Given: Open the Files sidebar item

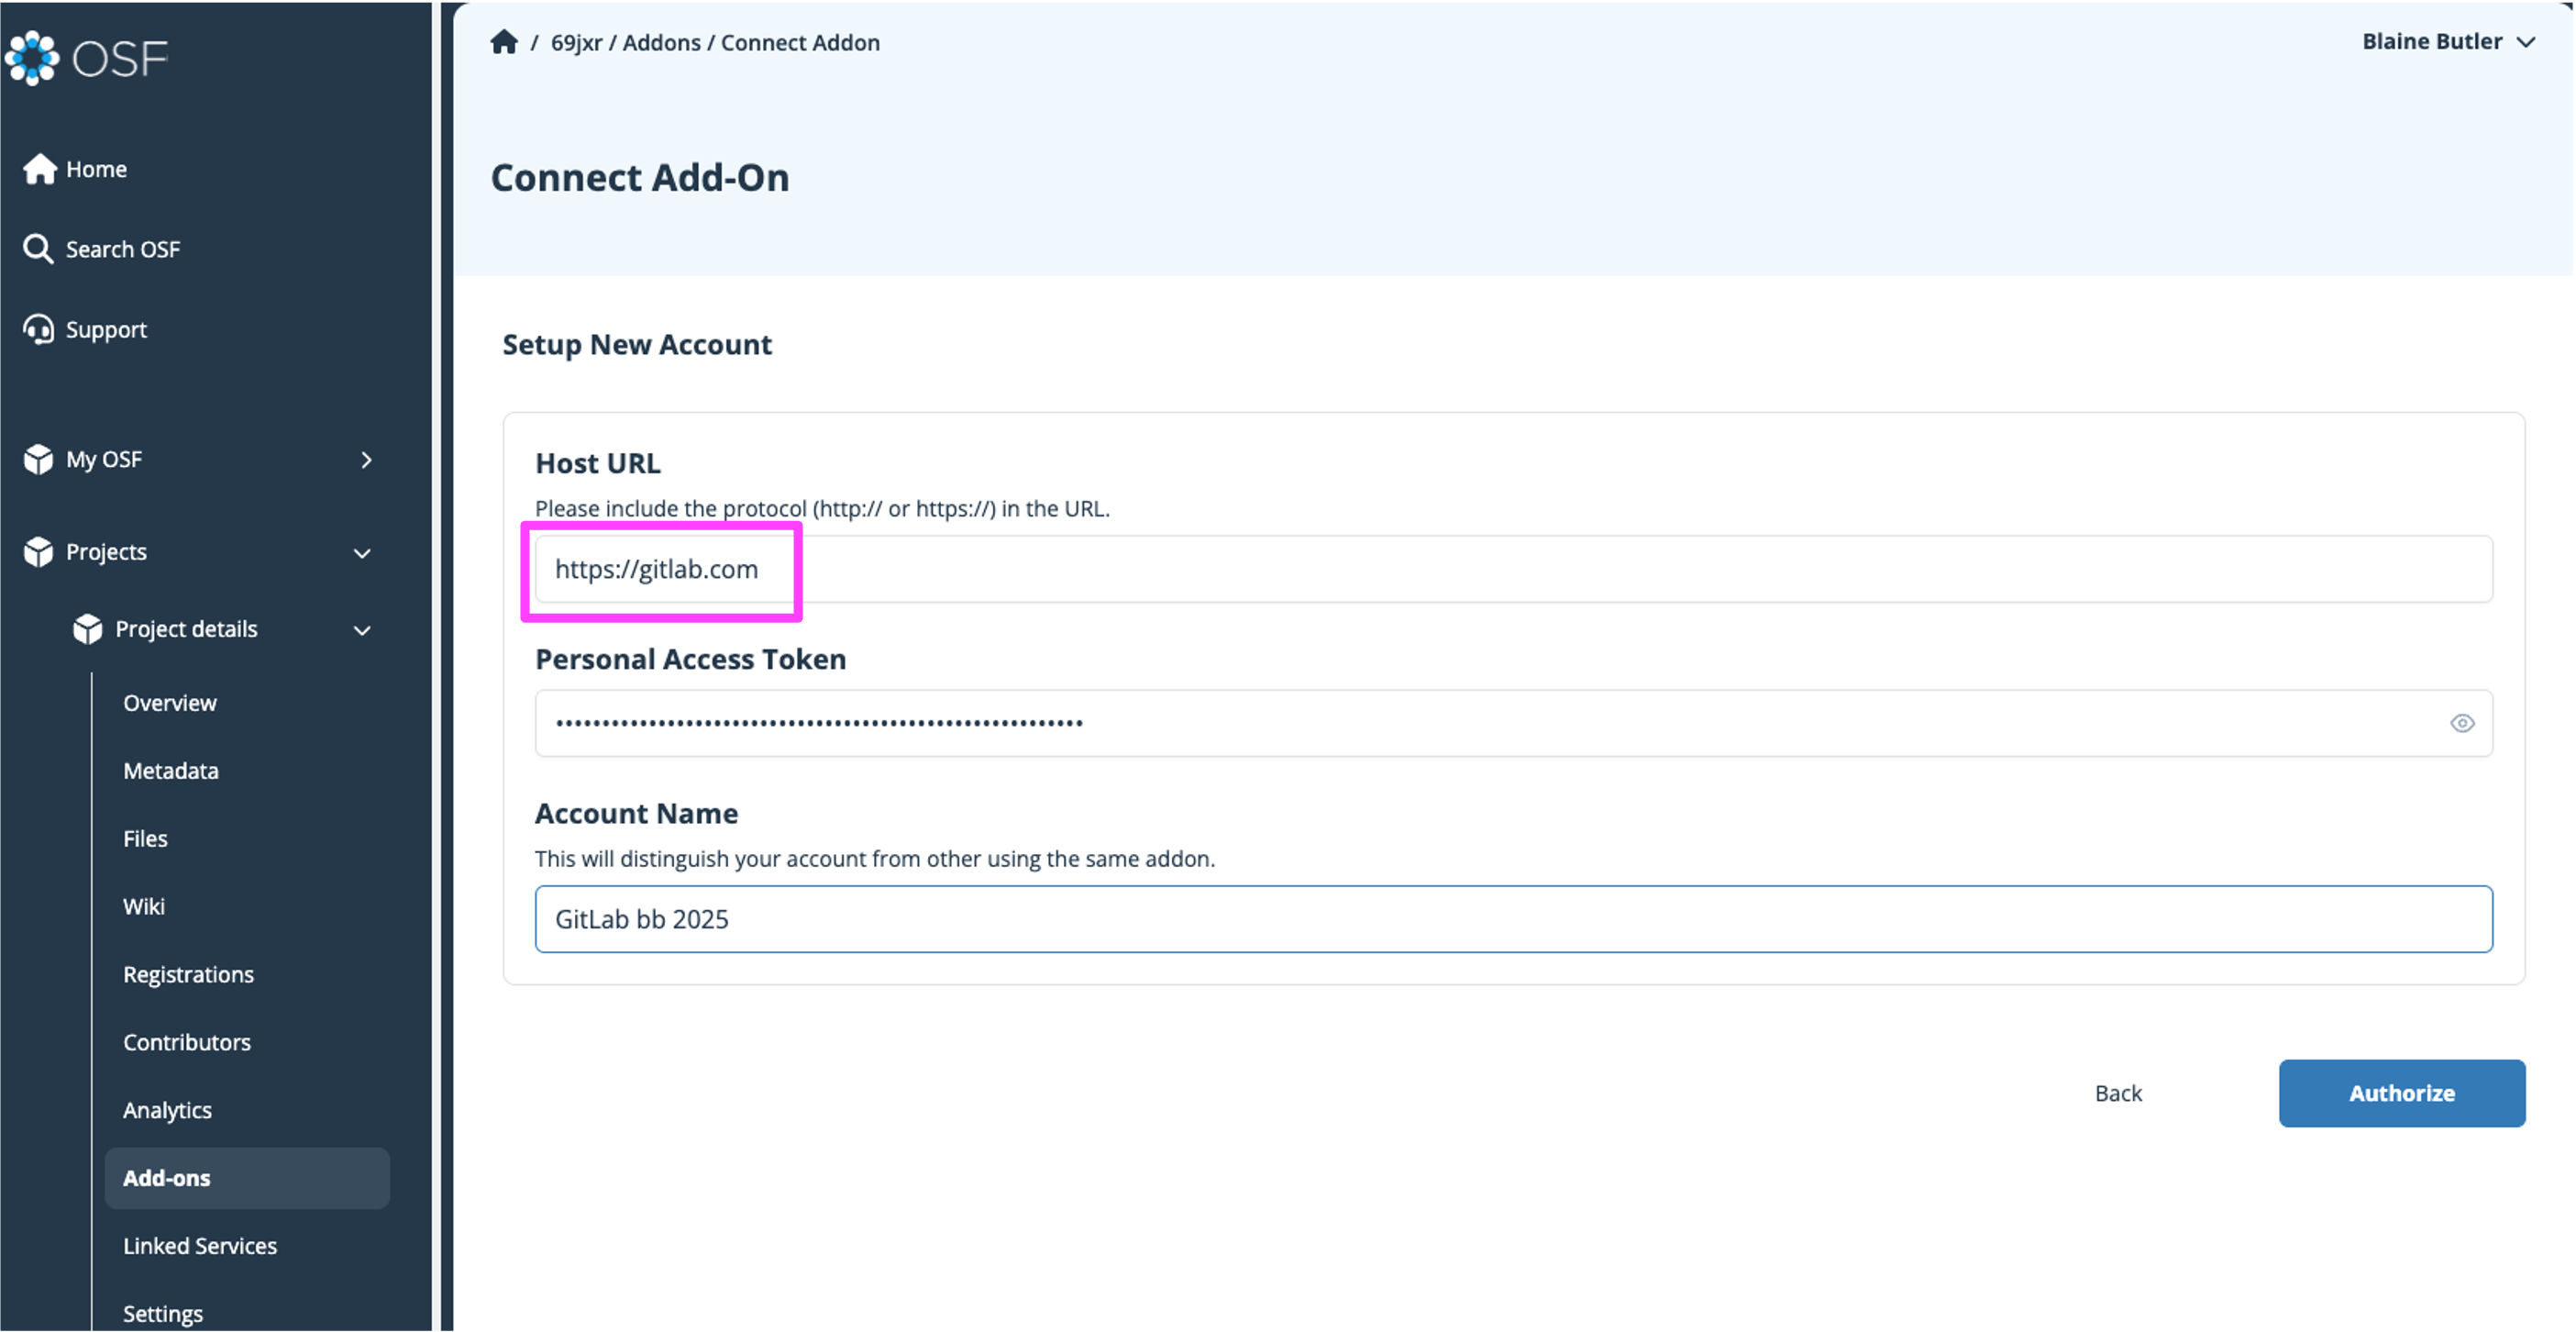Looking at the screenshot, I should [x=145, y=838].
